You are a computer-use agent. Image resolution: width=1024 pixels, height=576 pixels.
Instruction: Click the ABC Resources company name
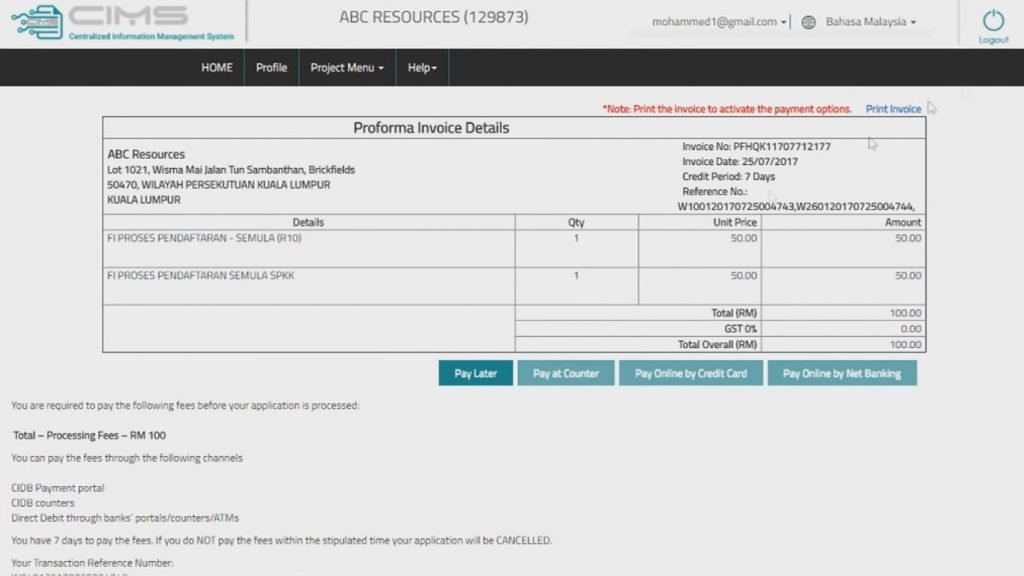point(146,154)
